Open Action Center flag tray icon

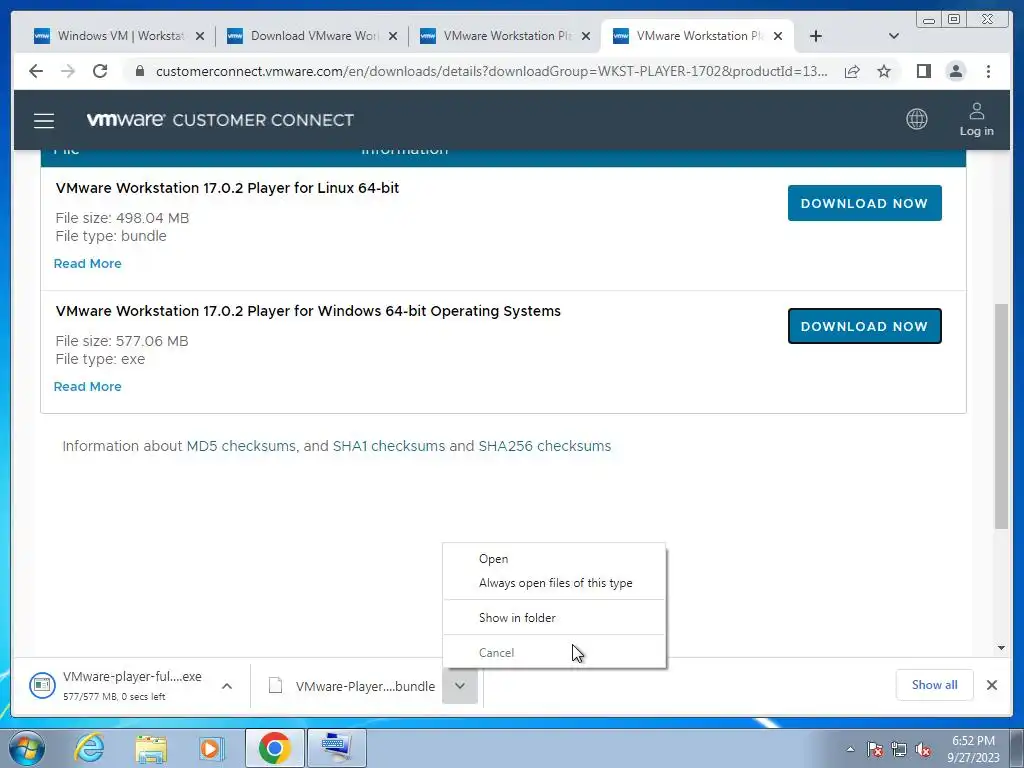click(875, 749)
